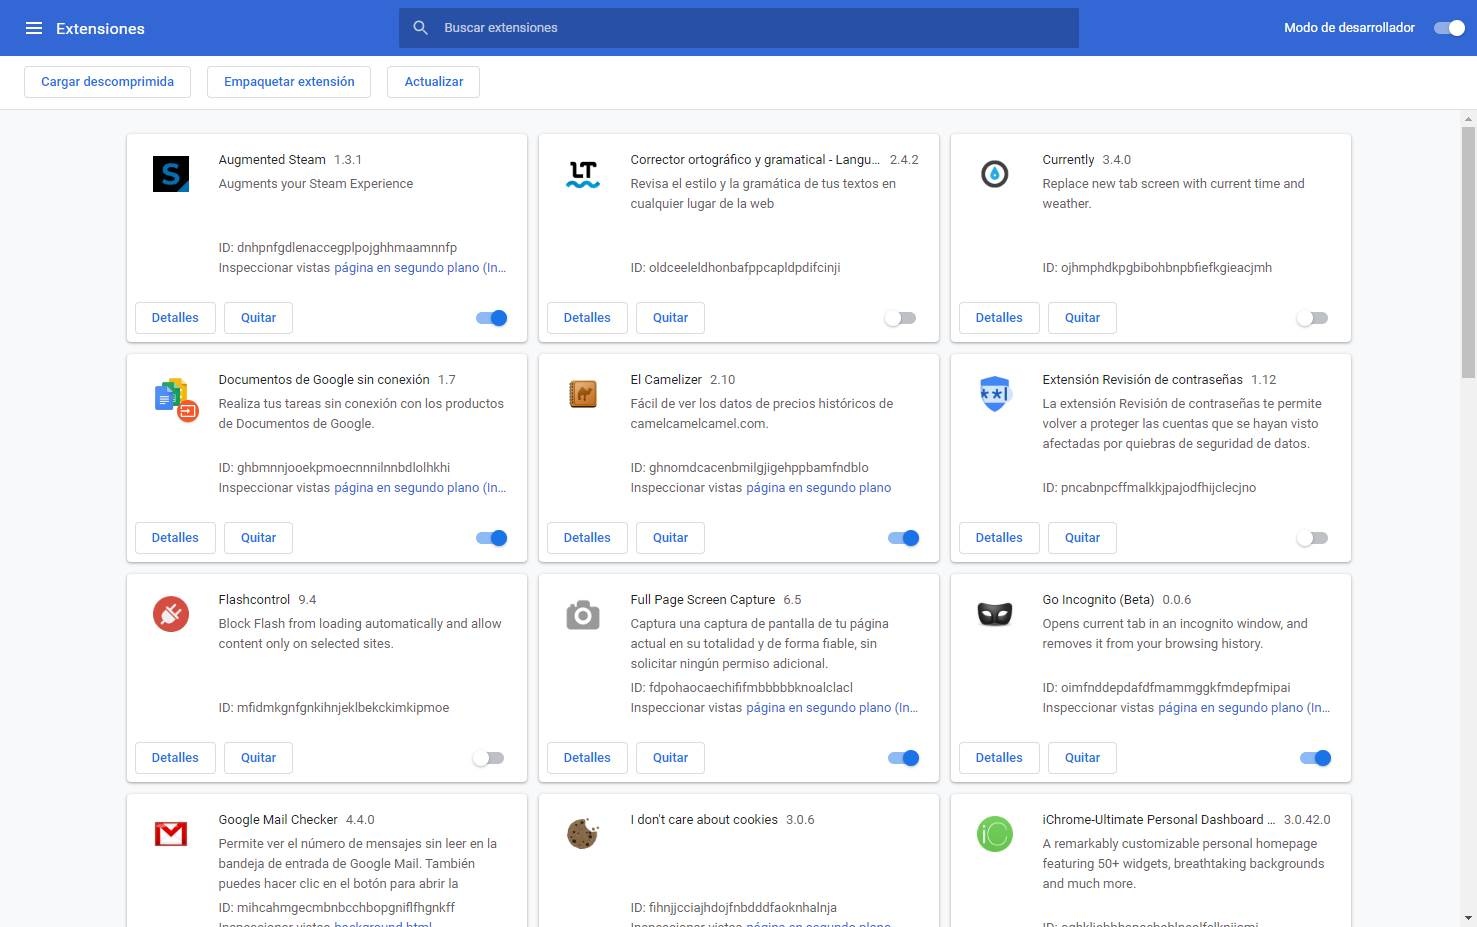Click the iChrome Ultimate Personal Dashboard icon
The width and height of the screenshot is (1477, 927).
point(995,834)
